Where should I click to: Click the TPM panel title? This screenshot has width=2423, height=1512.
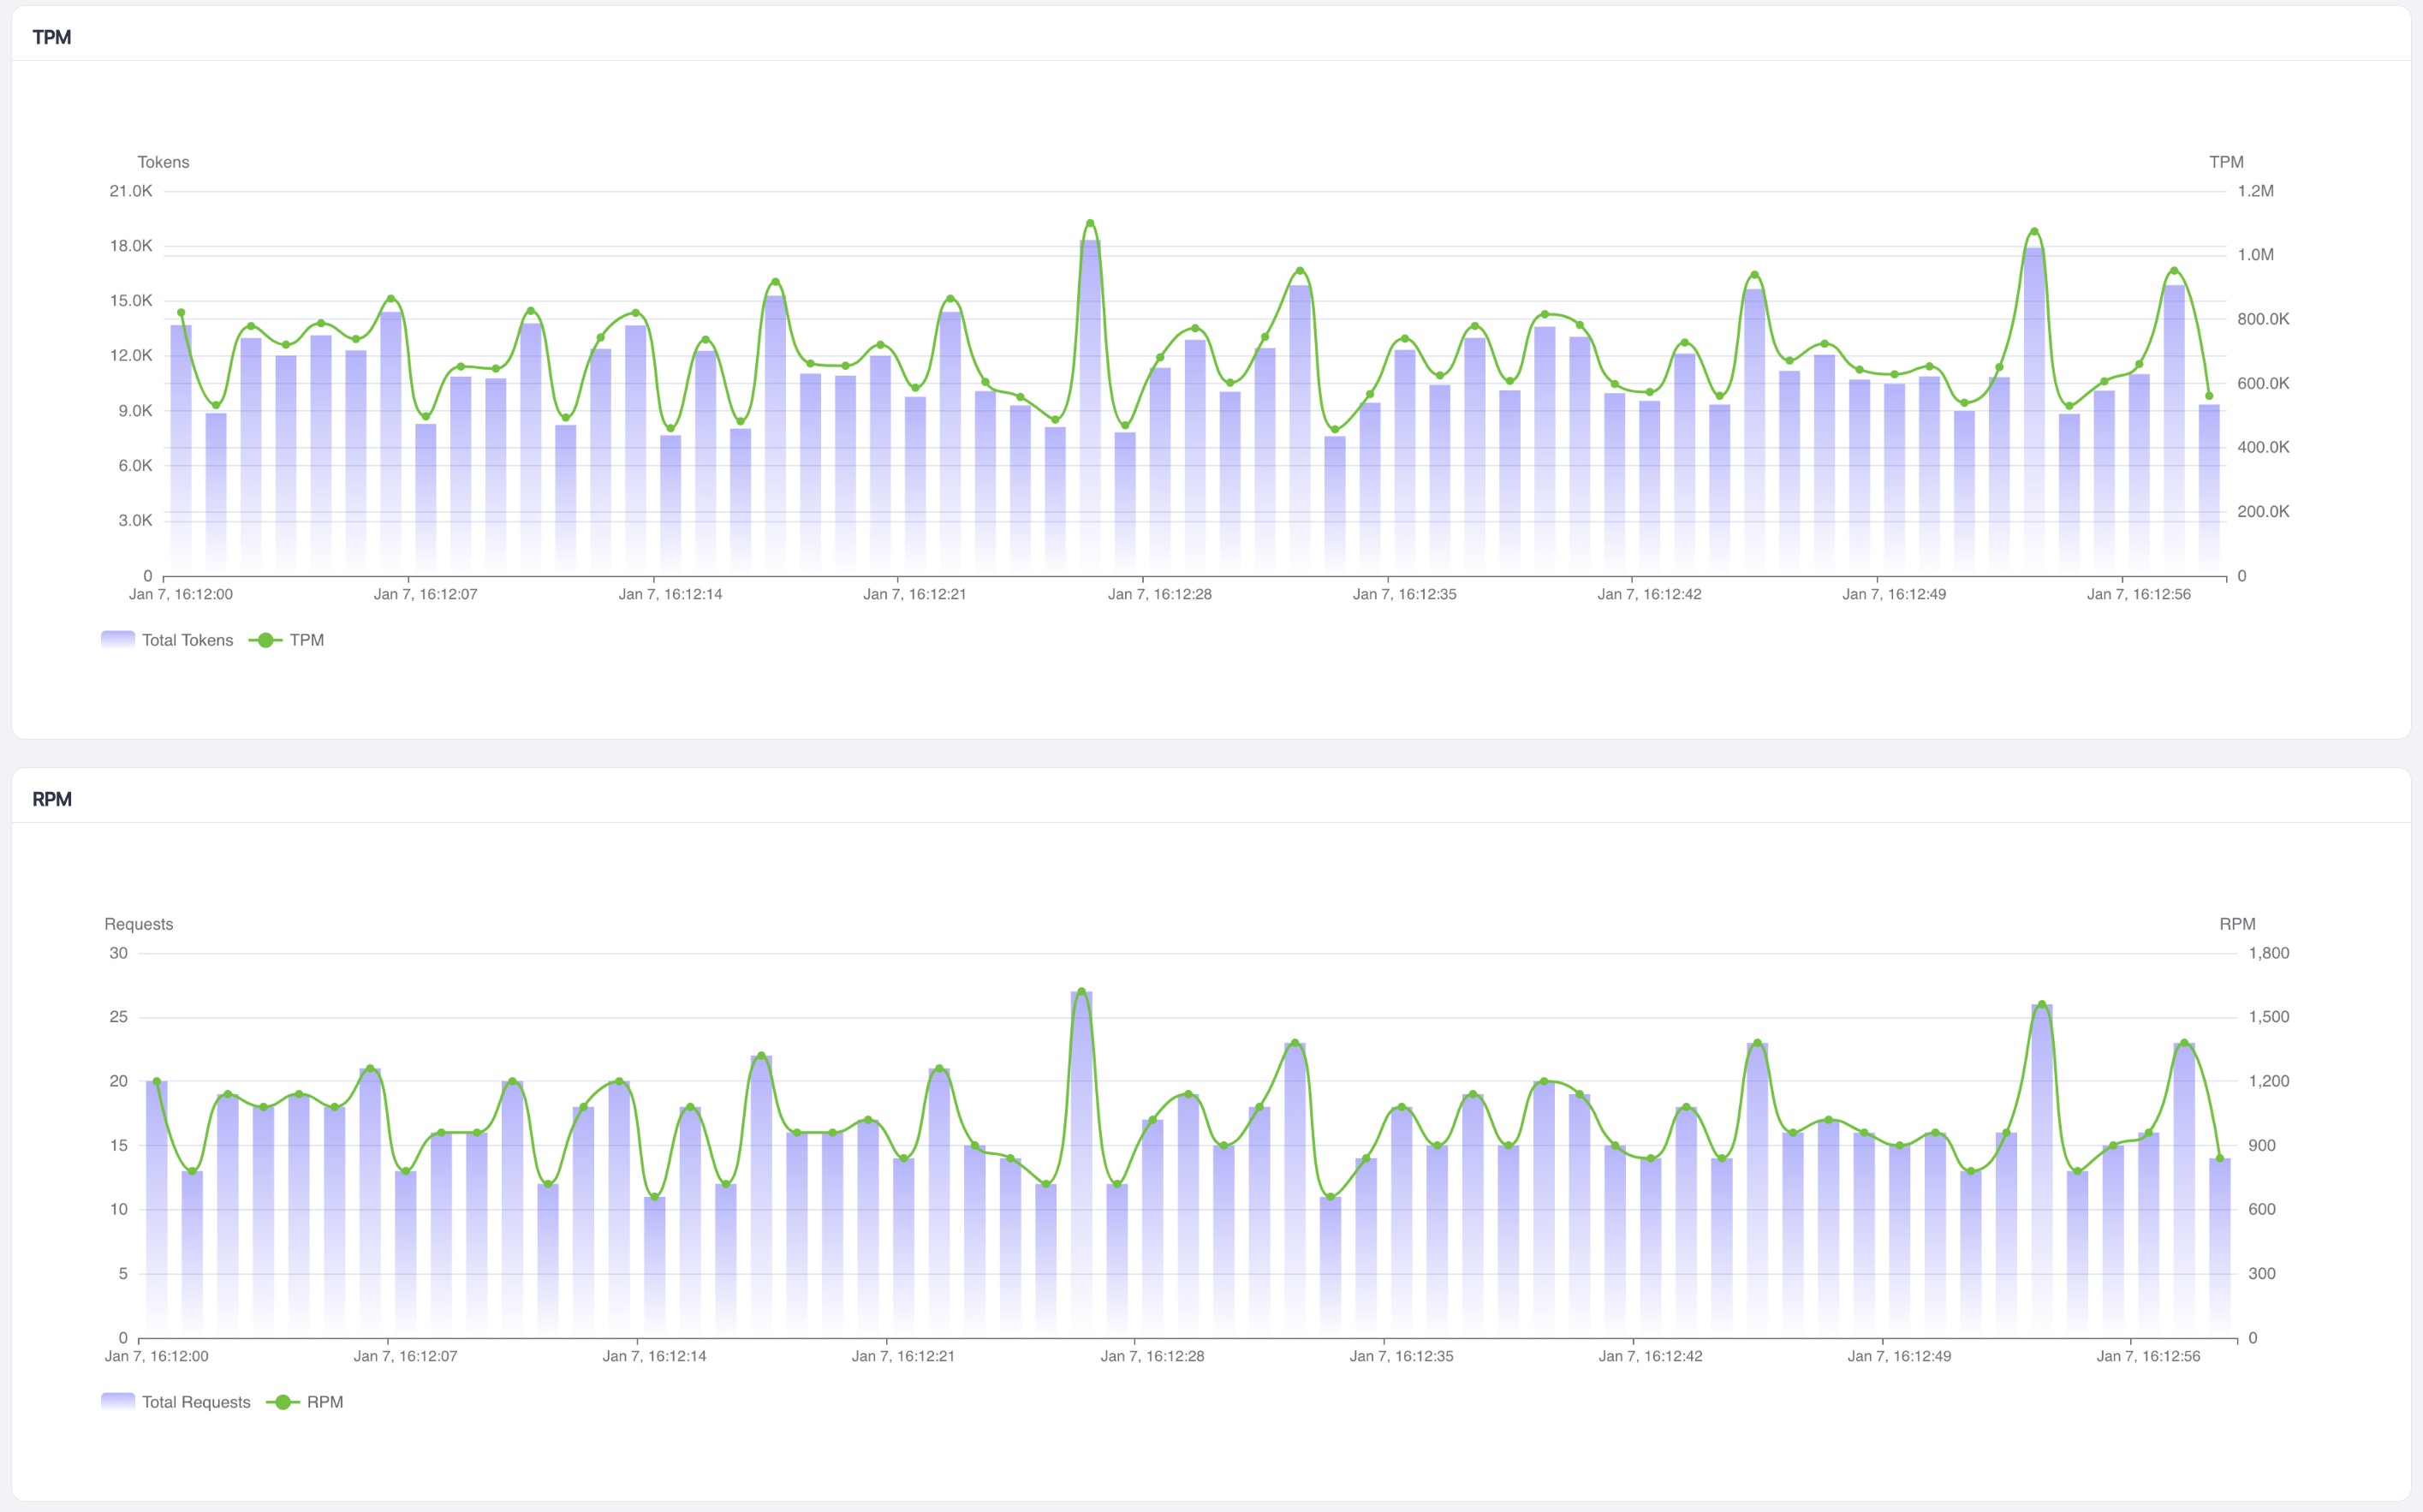pyautogui.click(x=52, y=37)
